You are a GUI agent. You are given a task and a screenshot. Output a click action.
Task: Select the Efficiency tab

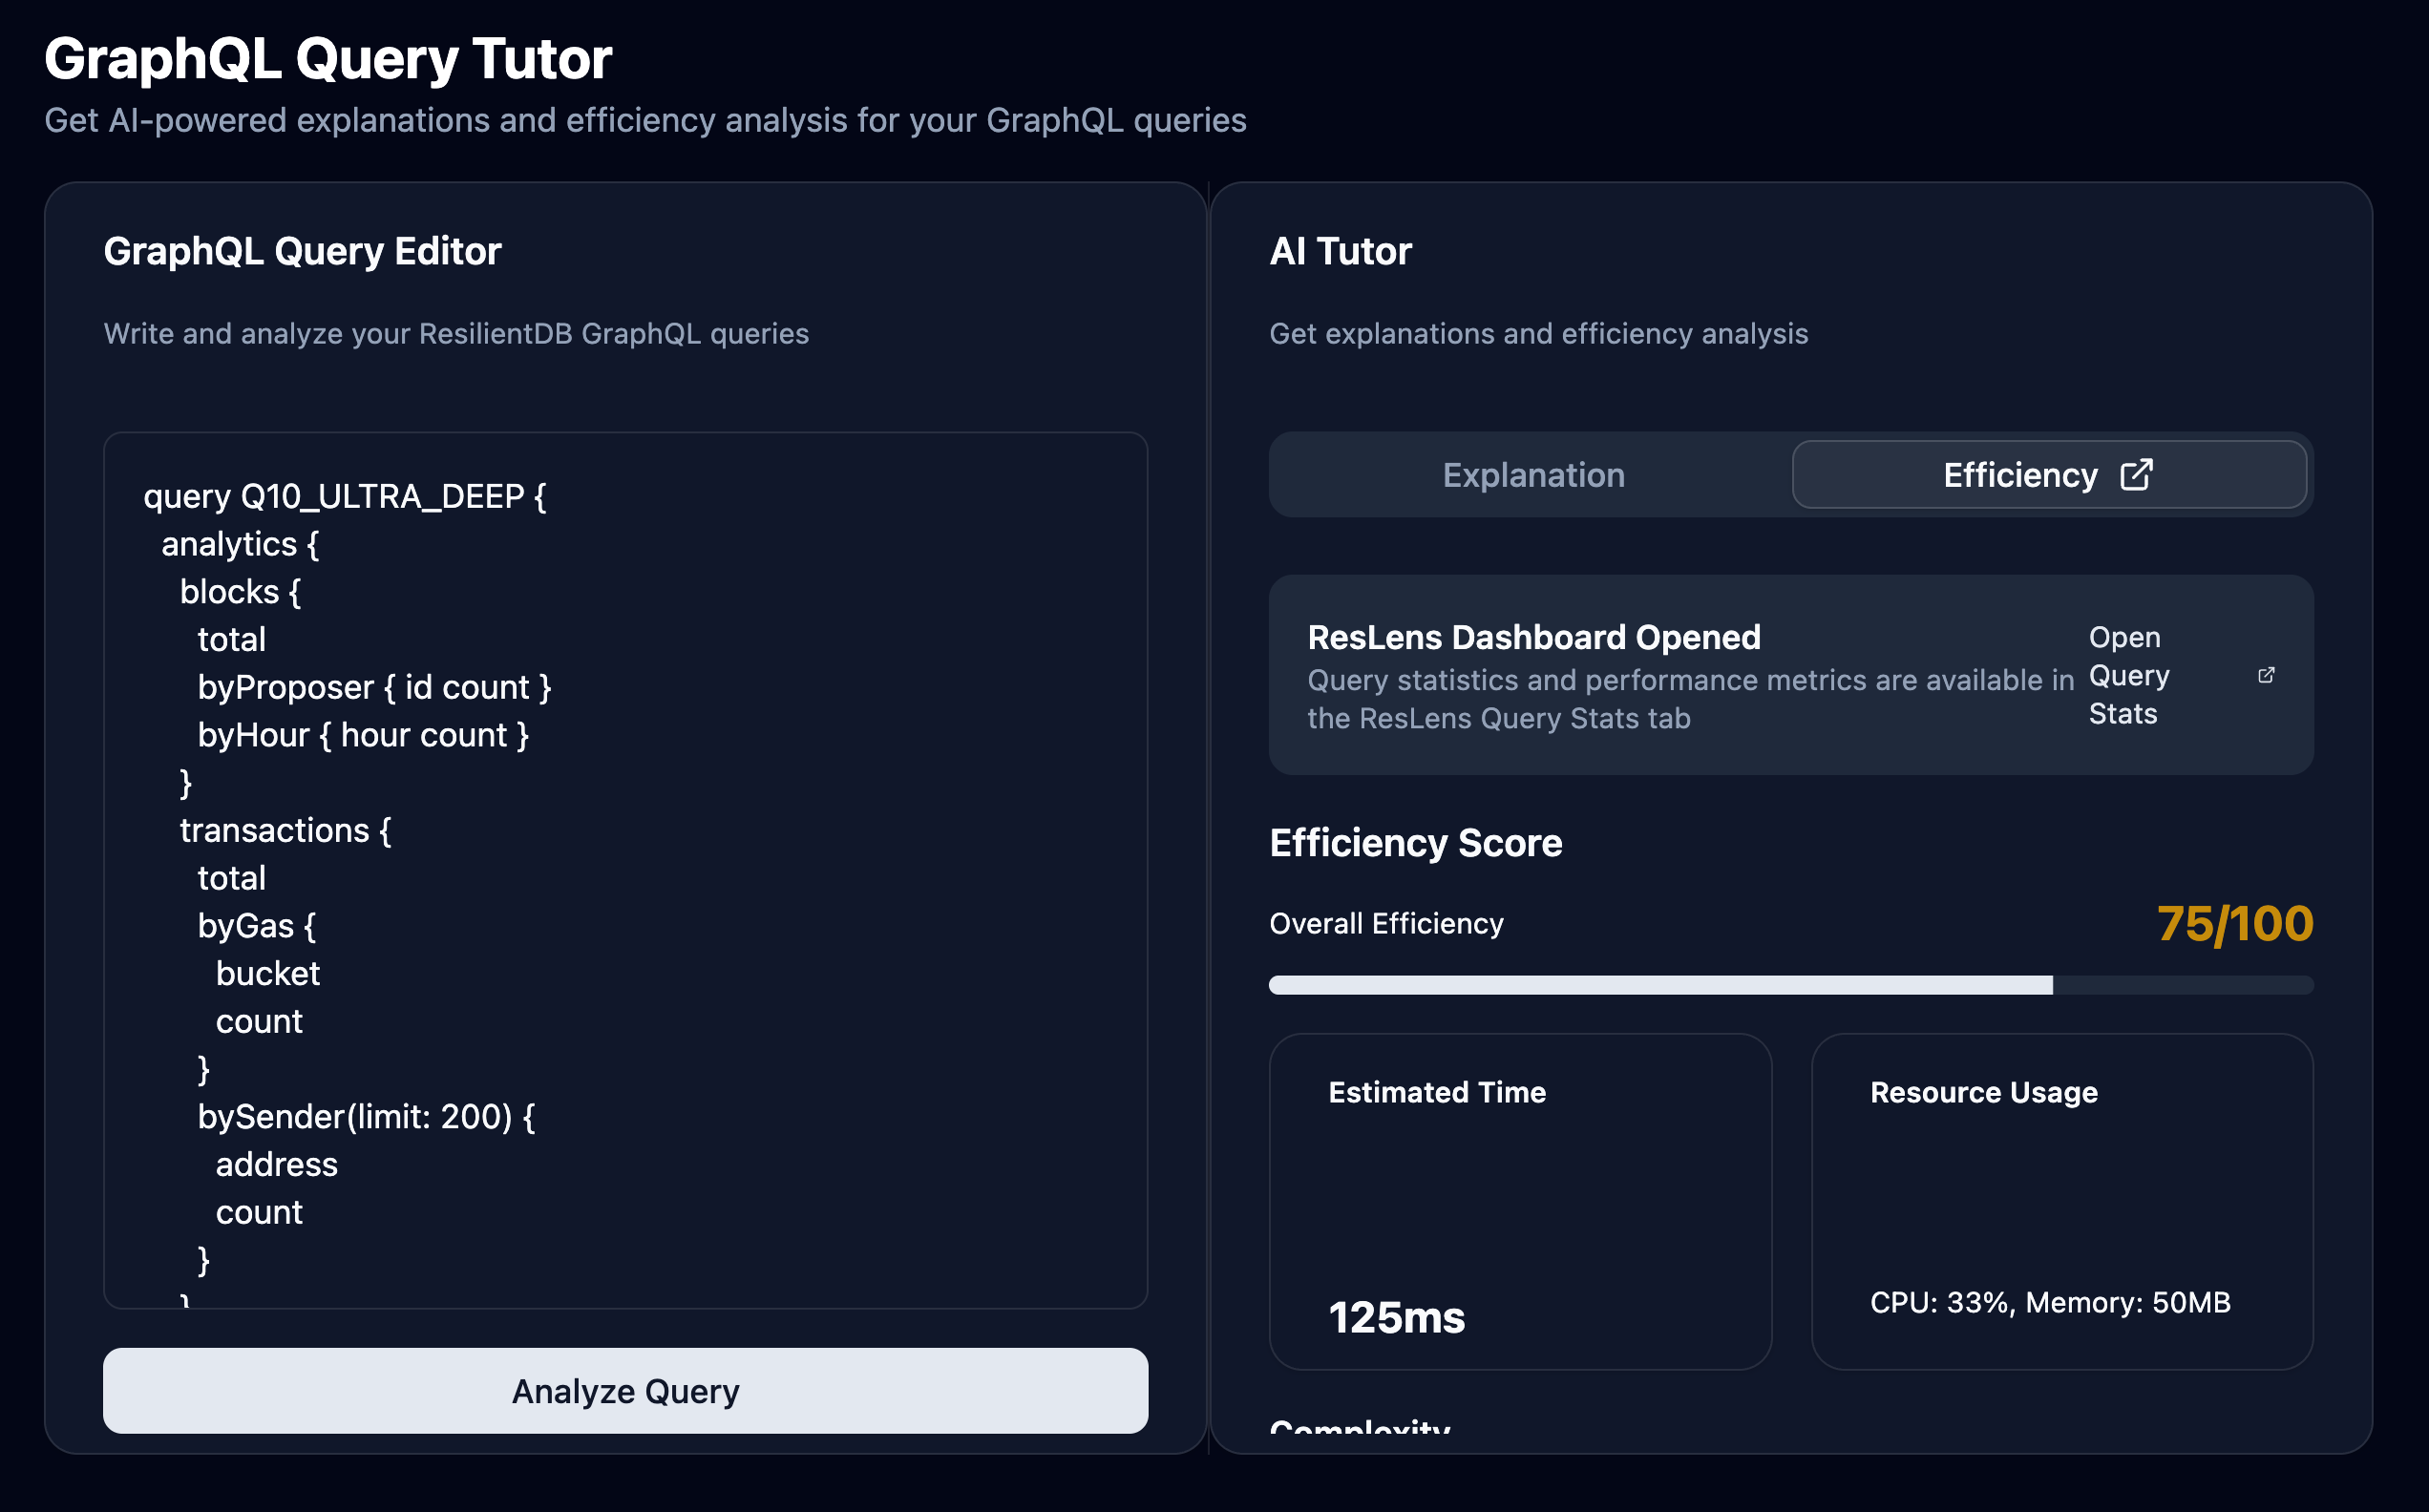(x=2020, y=475)
